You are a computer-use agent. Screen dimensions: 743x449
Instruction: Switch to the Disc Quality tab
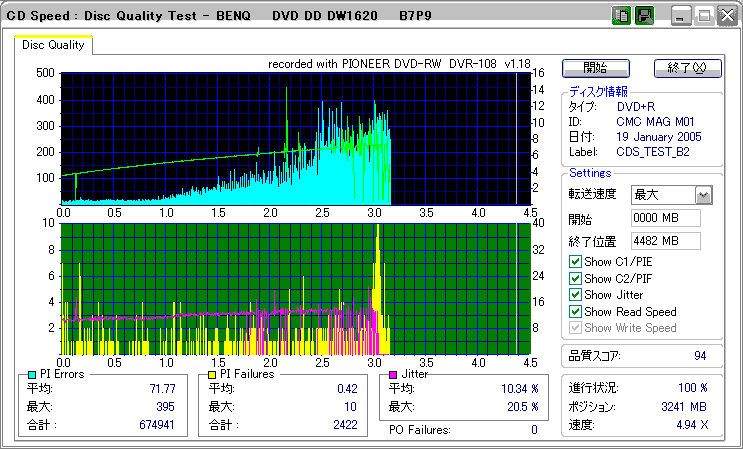53,45
